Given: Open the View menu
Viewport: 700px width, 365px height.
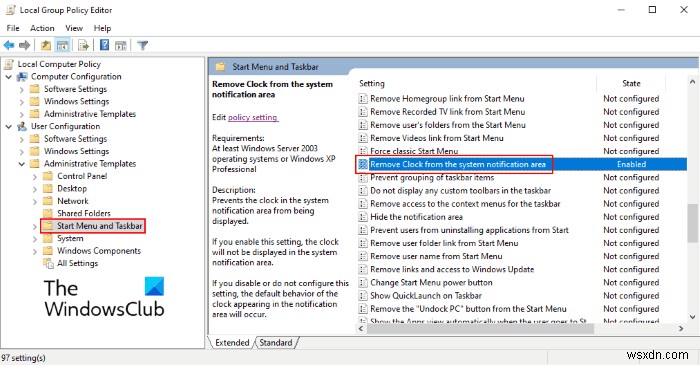Looking at the screenshot, I should click(74, 28).
